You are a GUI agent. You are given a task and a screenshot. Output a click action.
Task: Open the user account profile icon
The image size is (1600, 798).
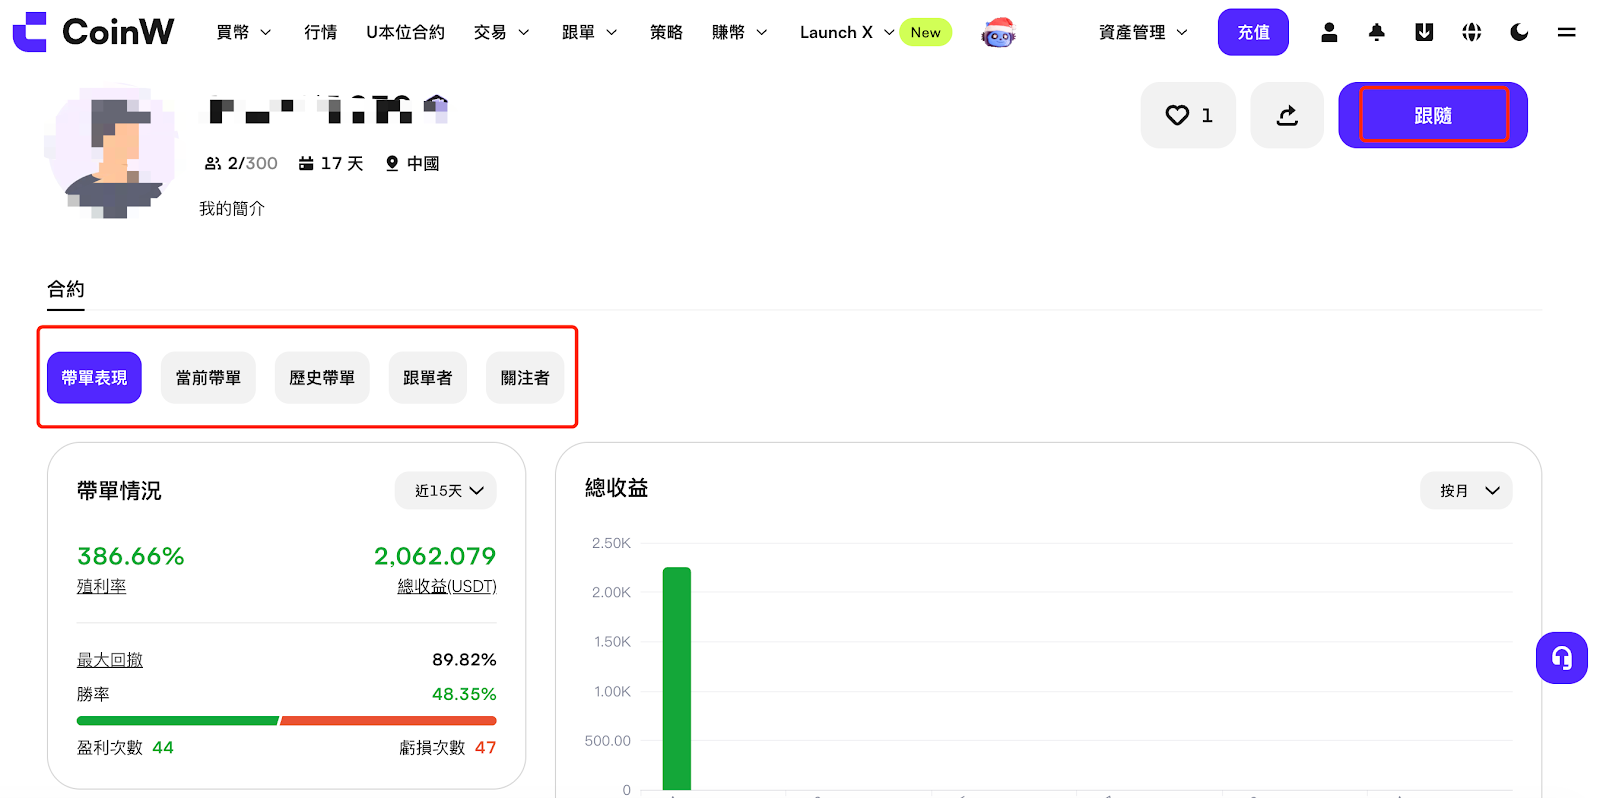click(1329, 32)
